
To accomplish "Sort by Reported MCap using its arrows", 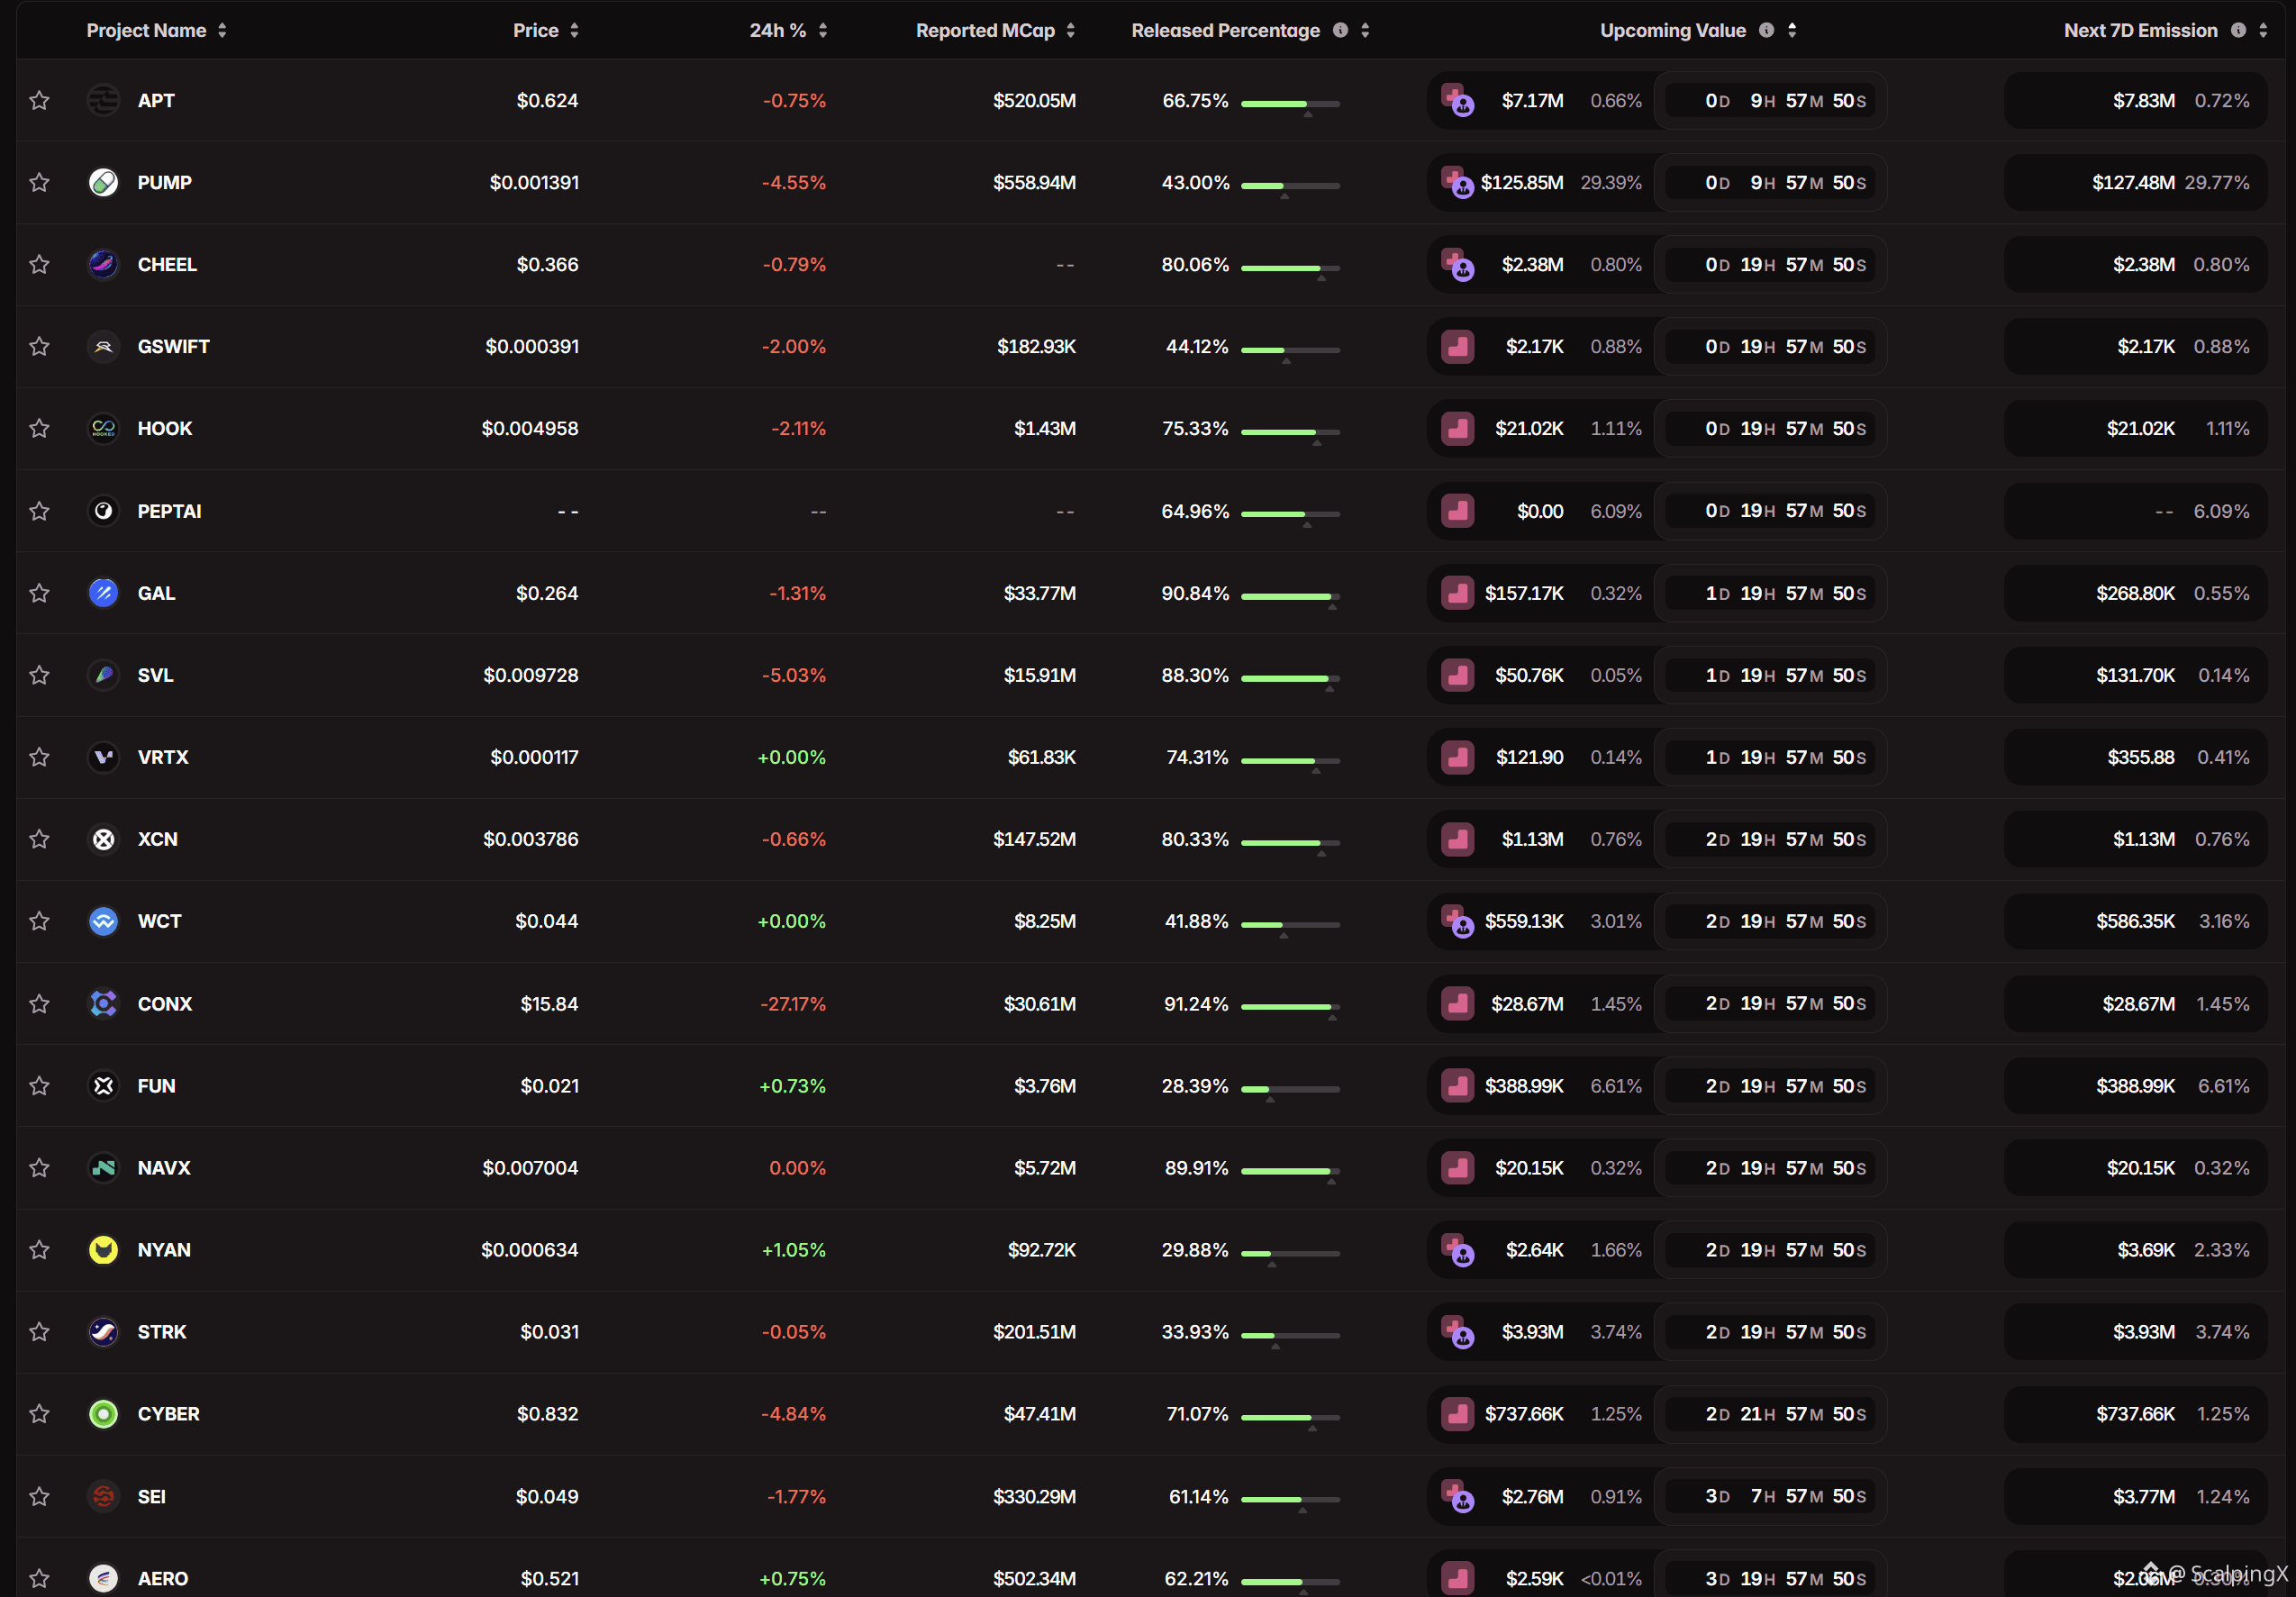I will (1071, 30).
